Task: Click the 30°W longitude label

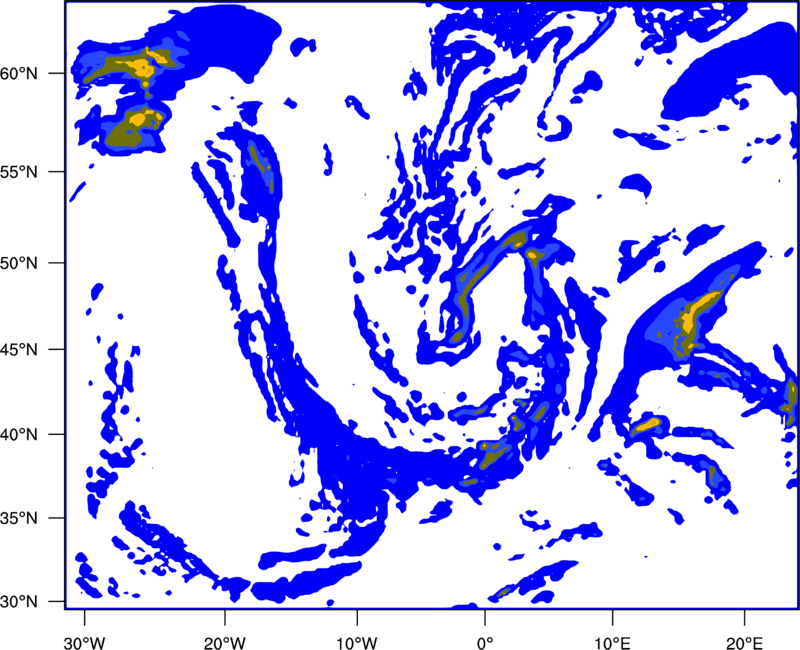Action: point(85,643)
